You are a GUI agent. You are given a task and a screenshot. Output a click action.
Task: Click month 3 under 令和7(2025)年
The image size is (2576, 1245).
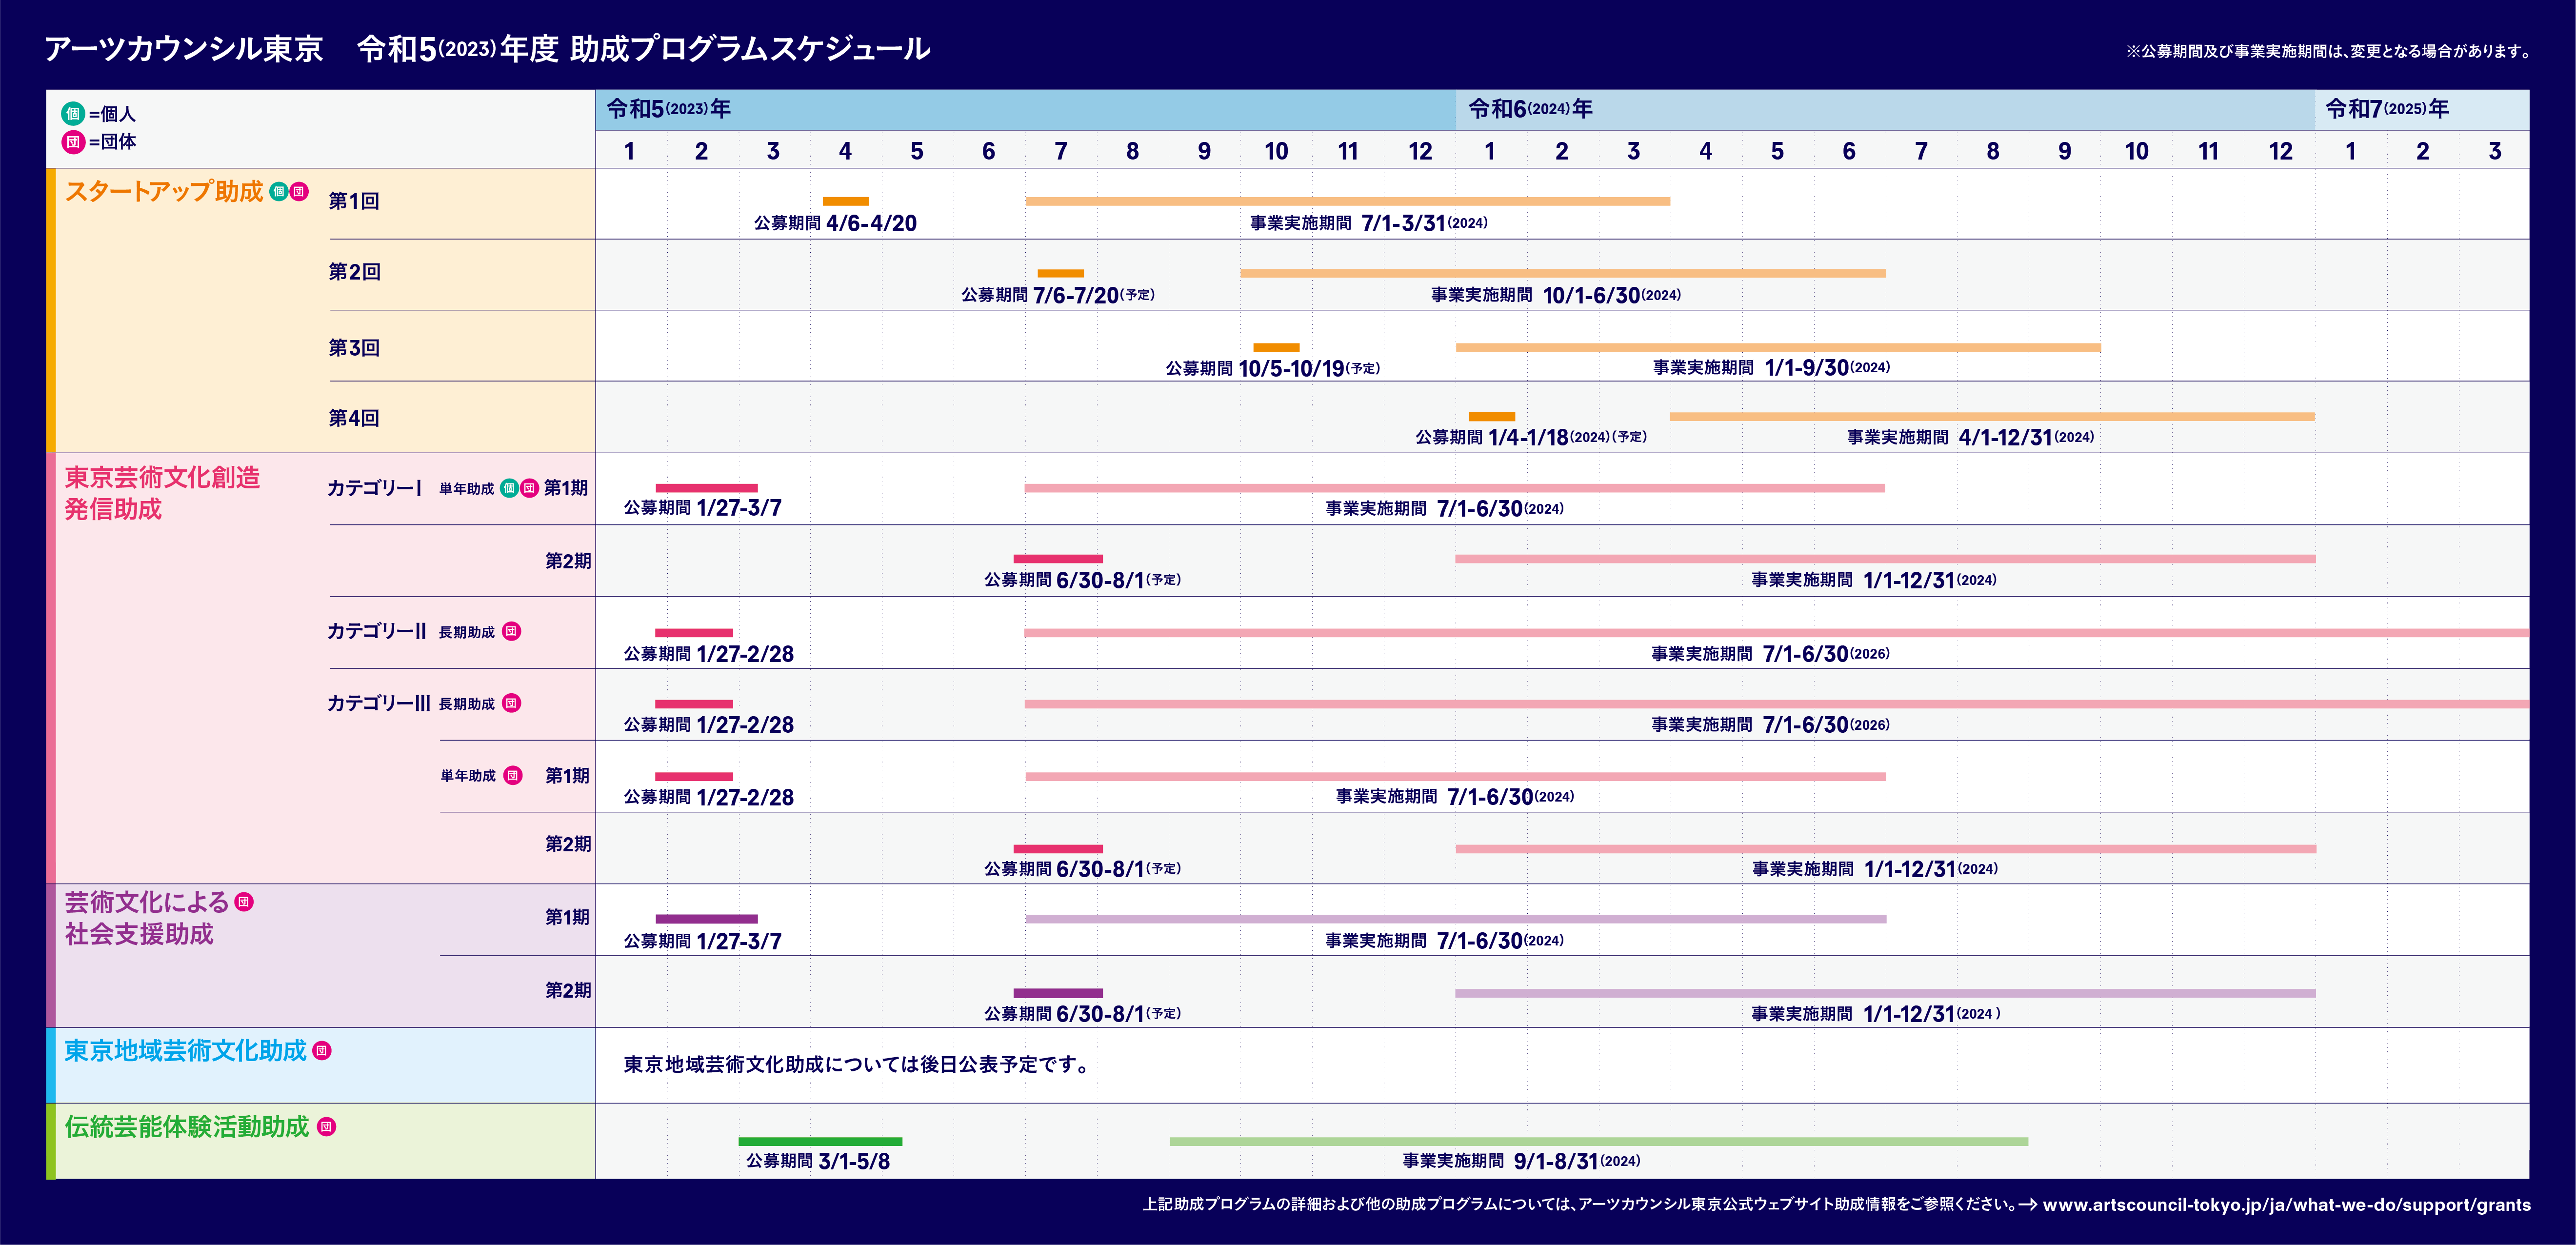coord(2495,151)
